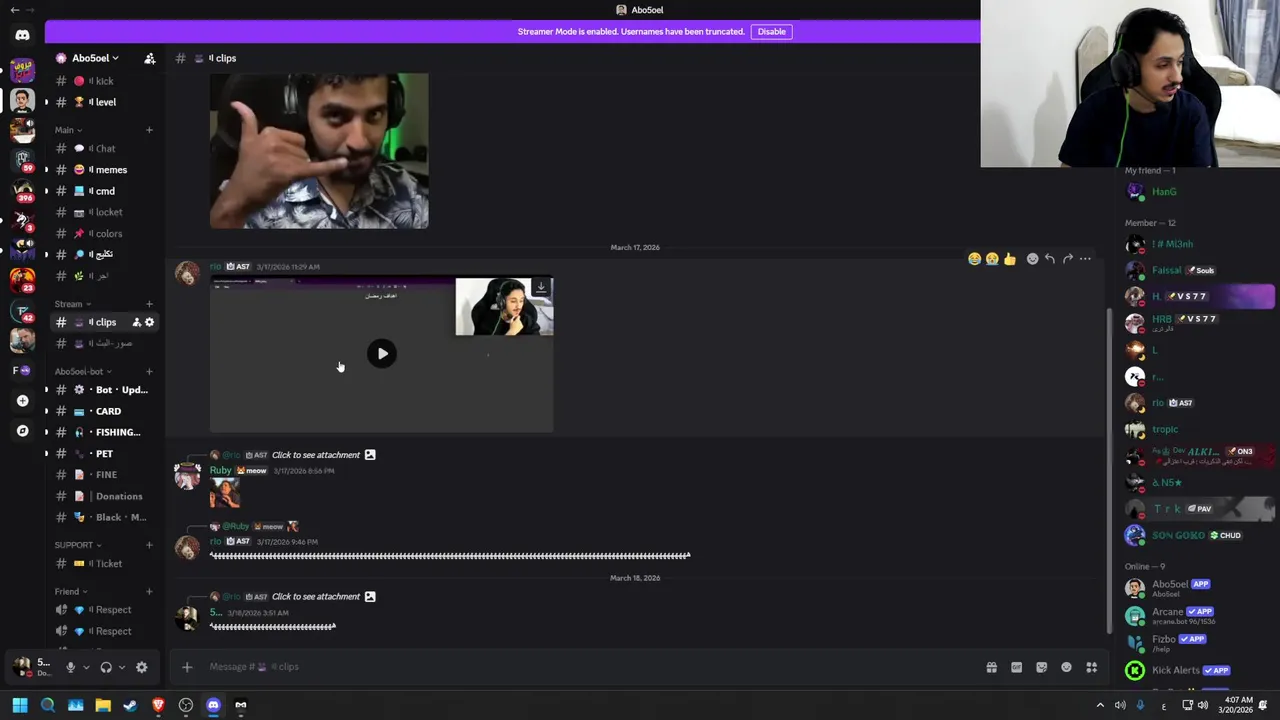Open the locket channel
Viewport: 1280px width, 720px height.
[105, 212]
